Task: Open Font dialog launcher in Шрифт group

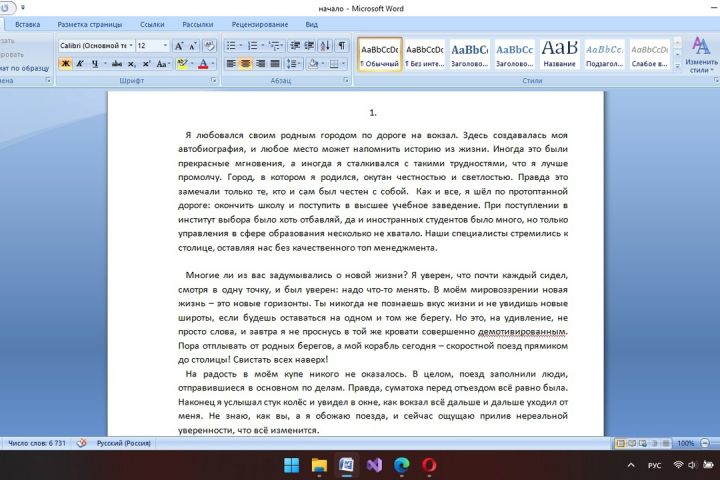Action: pyautogui.click(x=214, y=80)
